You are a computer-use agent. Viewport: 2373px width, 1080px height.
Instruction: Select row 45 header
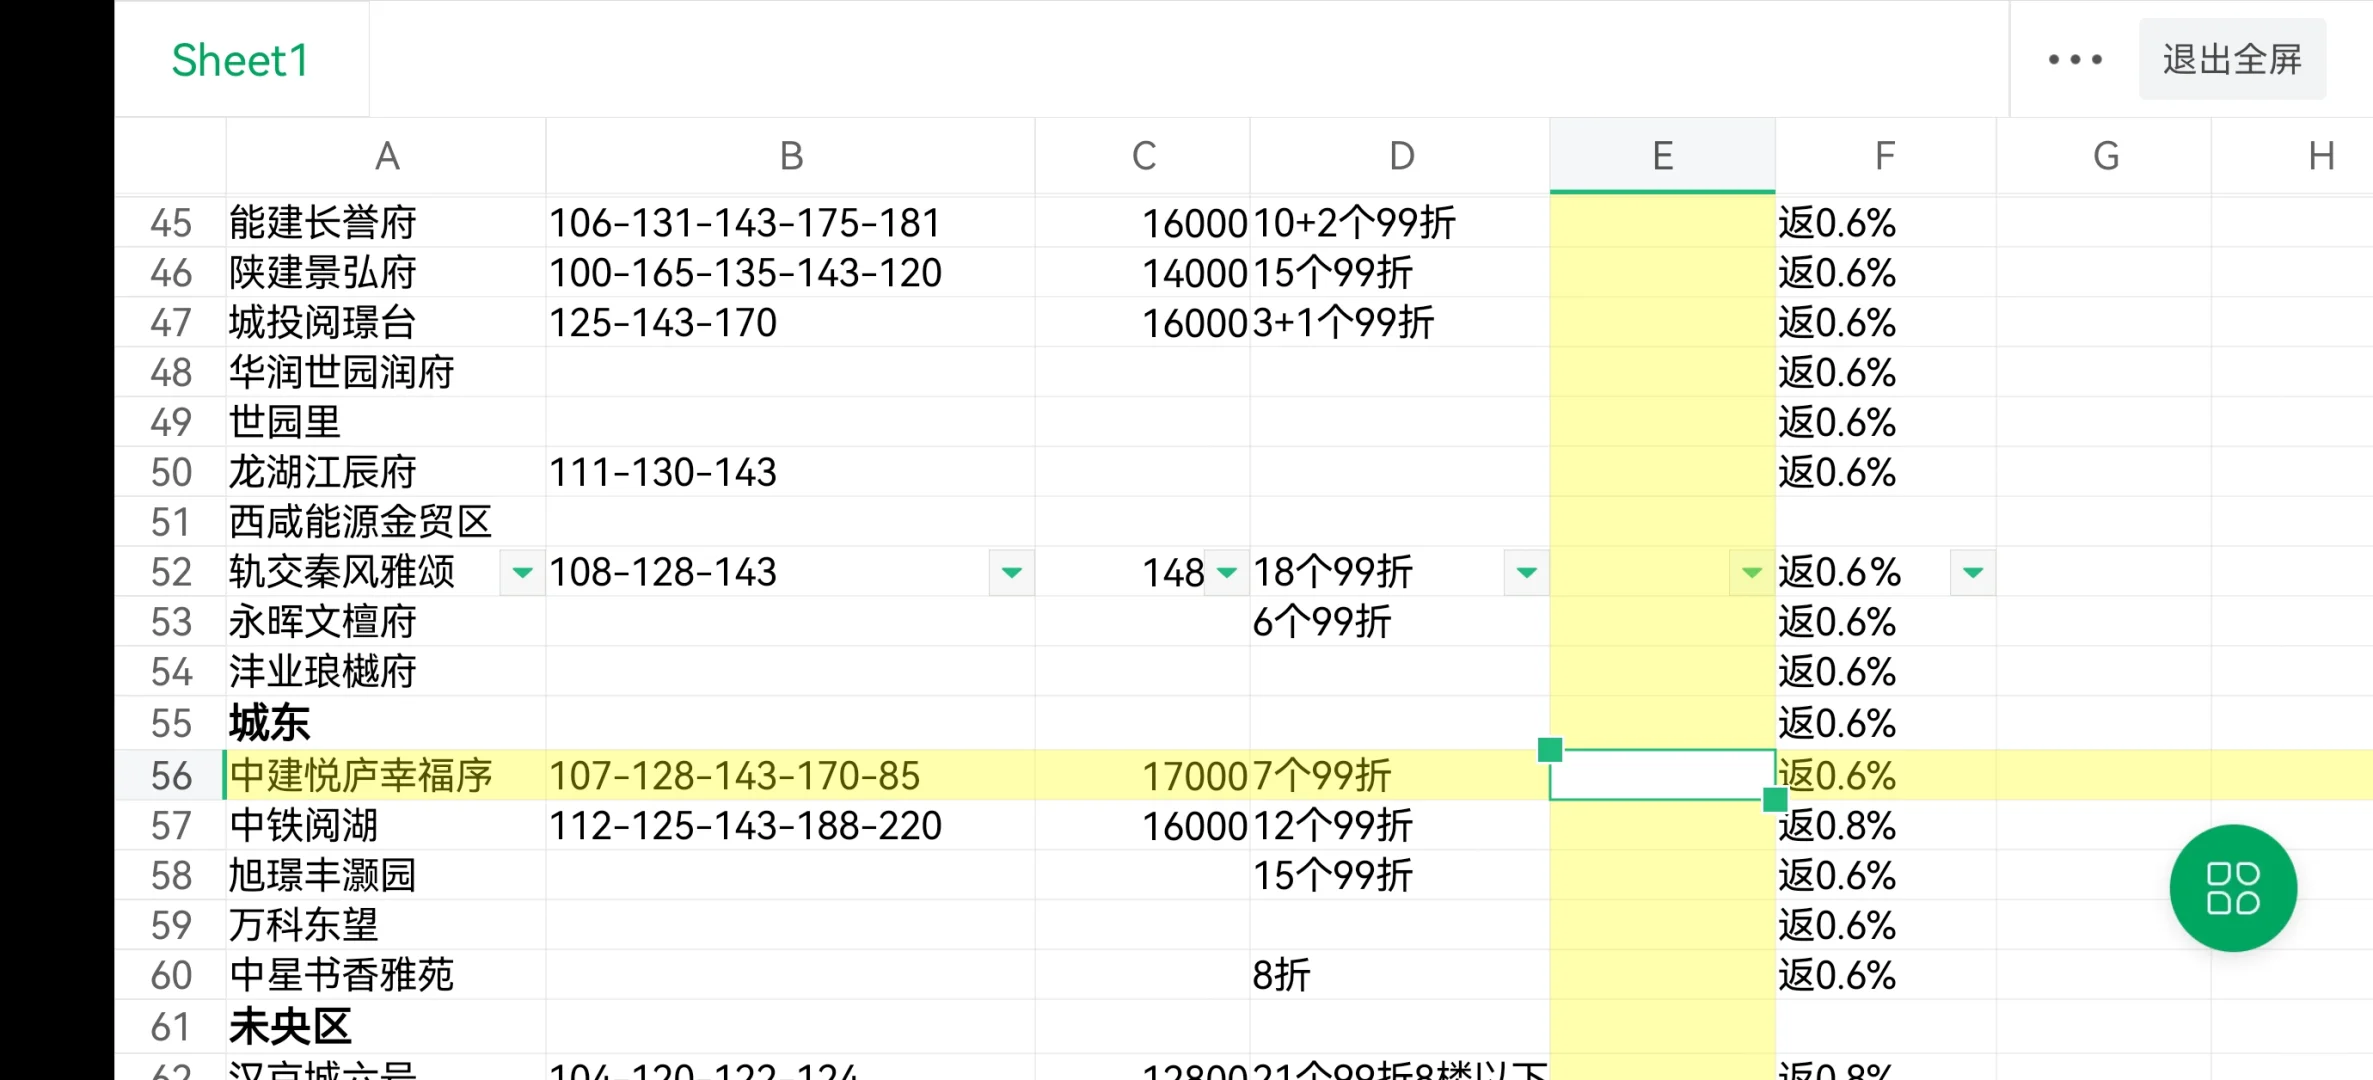pos(171,222)
